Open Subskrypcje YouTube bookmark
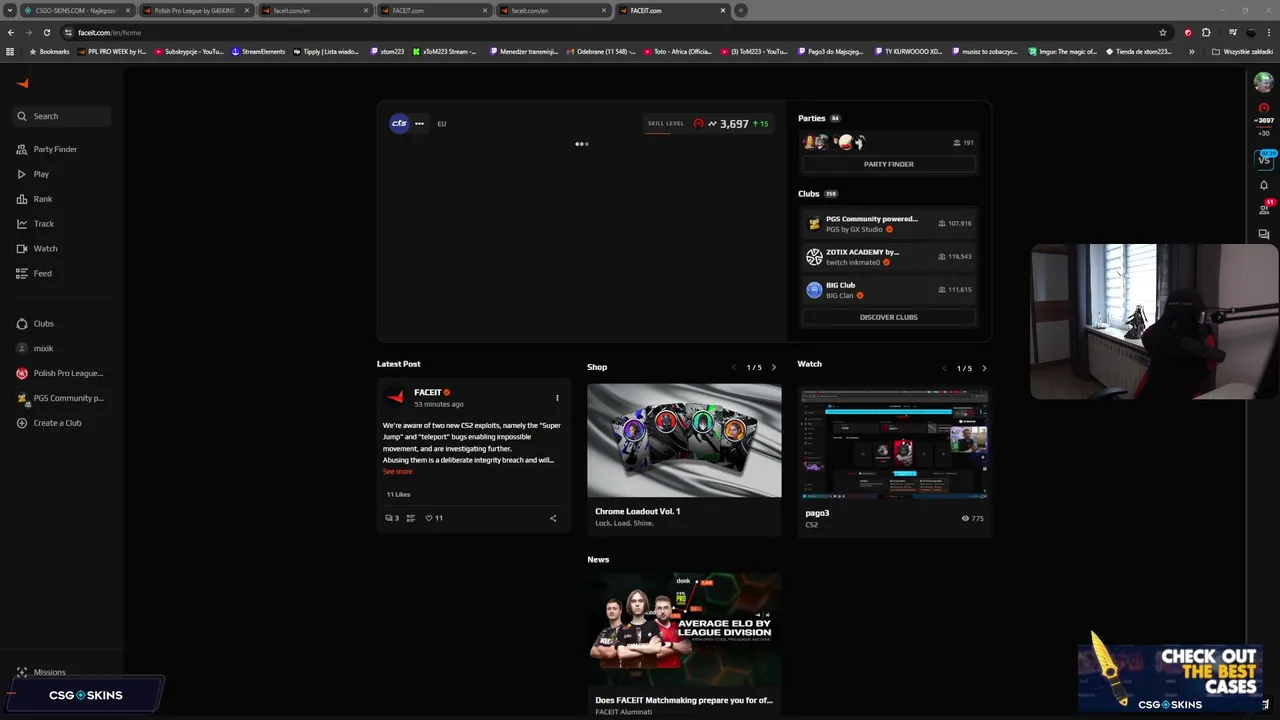Screen dimensions: 1280x720 click(x=188, y=51)
